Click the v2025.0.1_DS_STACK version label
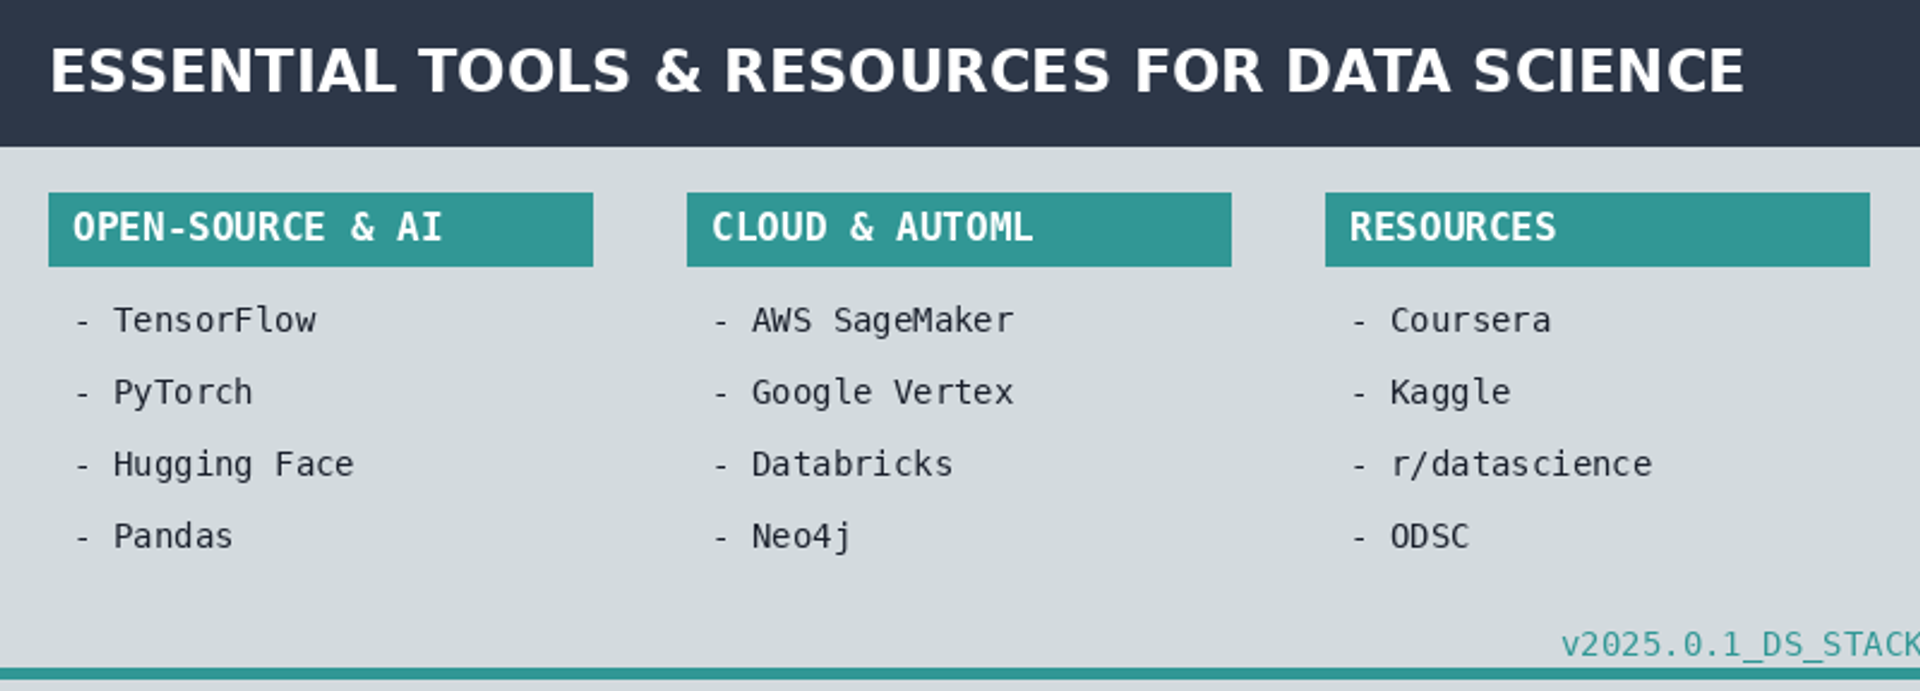The image size is (1920, 691). (x=1740, y=645)
